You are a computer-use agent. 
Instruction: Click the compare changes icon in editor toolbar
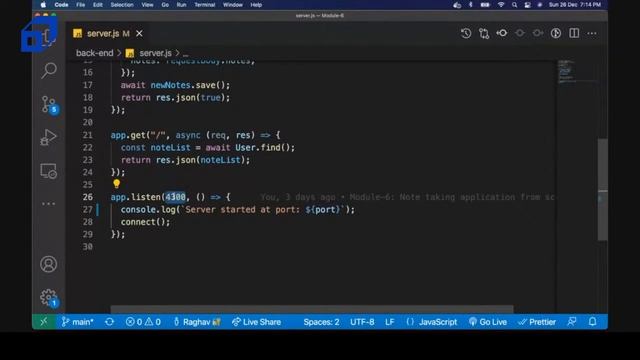[x=484, y=33]
